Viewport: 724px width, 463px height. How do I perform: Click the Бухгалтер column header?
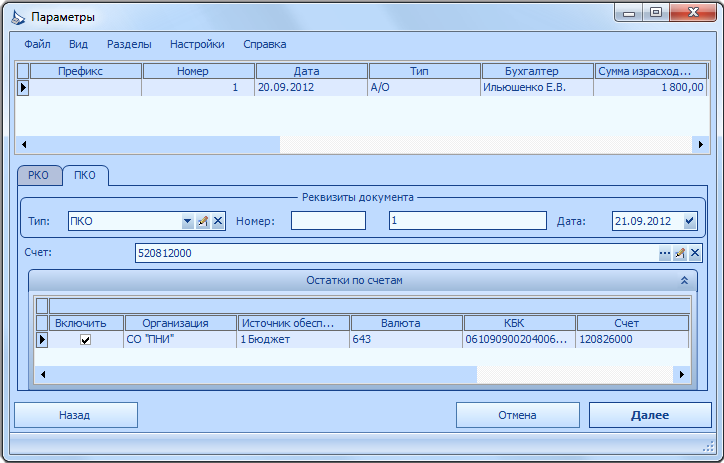tap(537, 71)
